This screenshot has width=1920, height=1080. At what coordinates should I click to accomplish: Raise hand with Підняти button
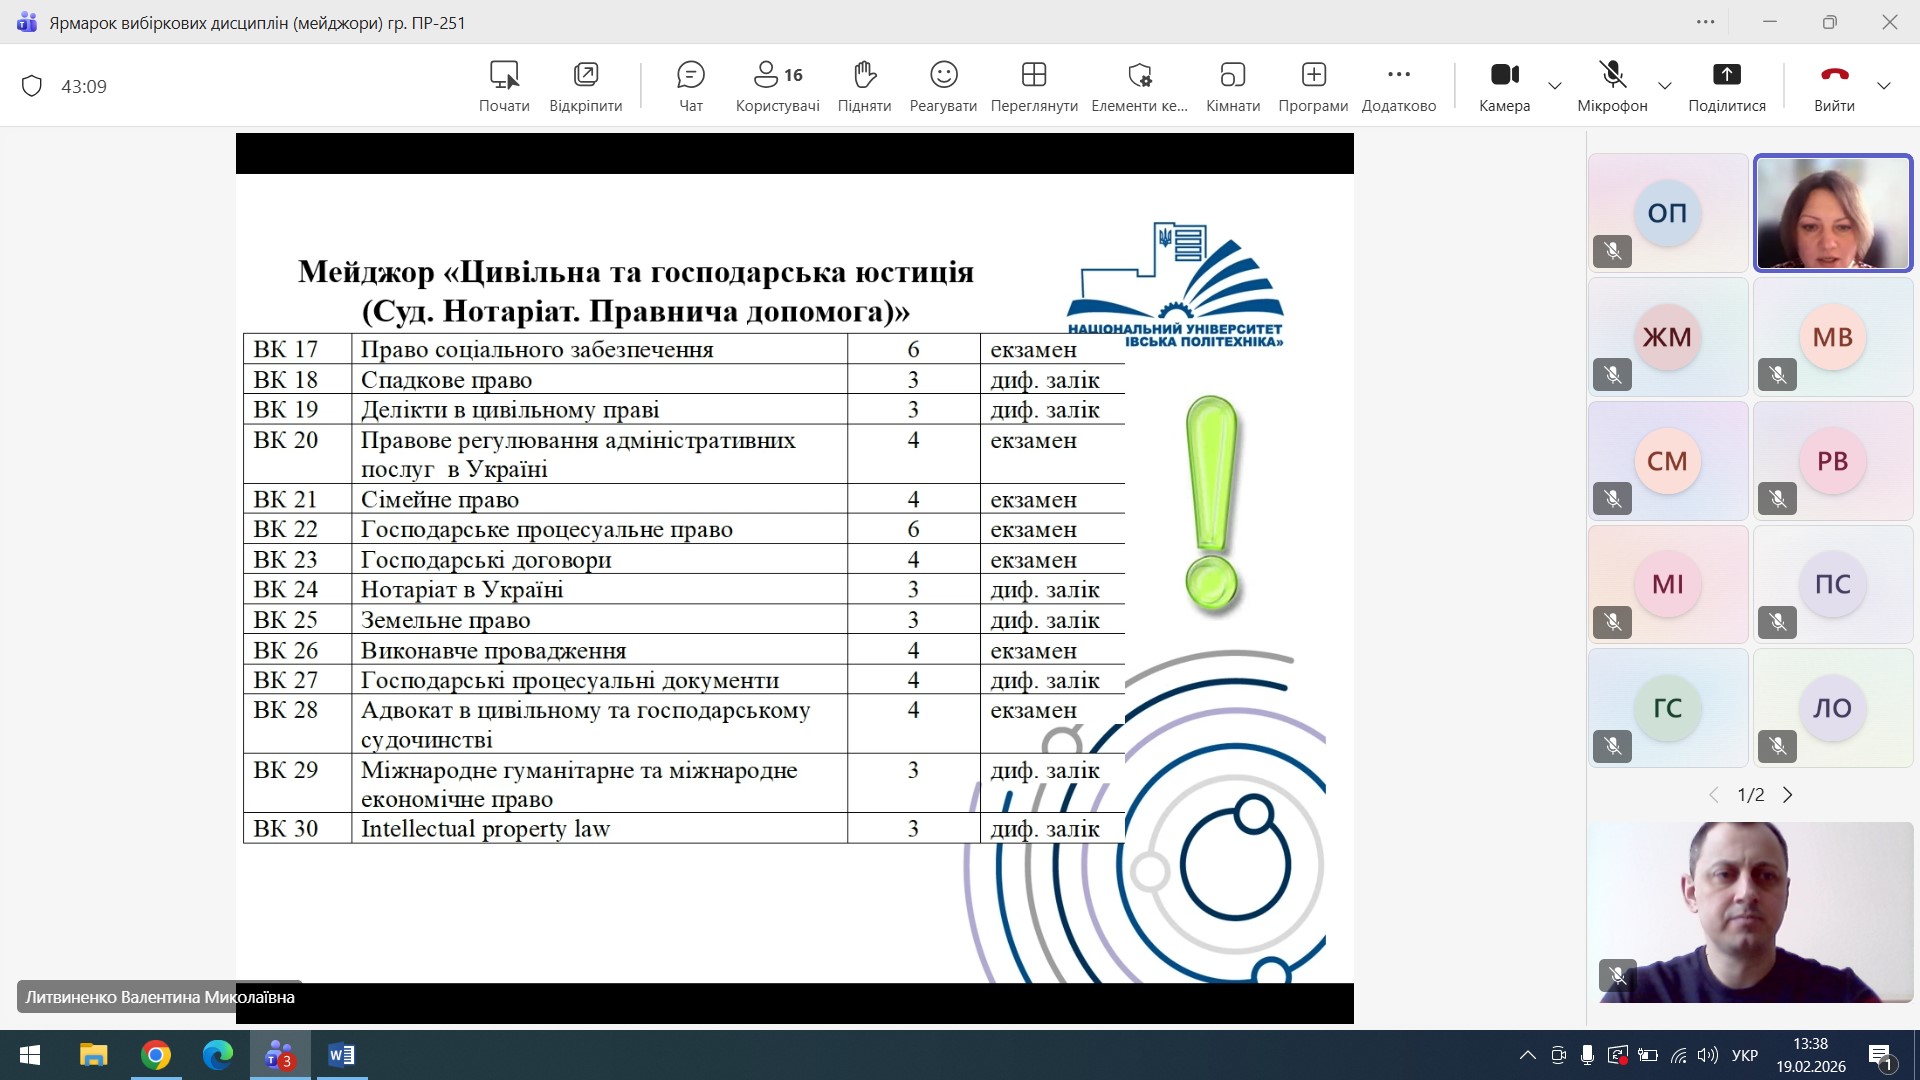(864, 85)
